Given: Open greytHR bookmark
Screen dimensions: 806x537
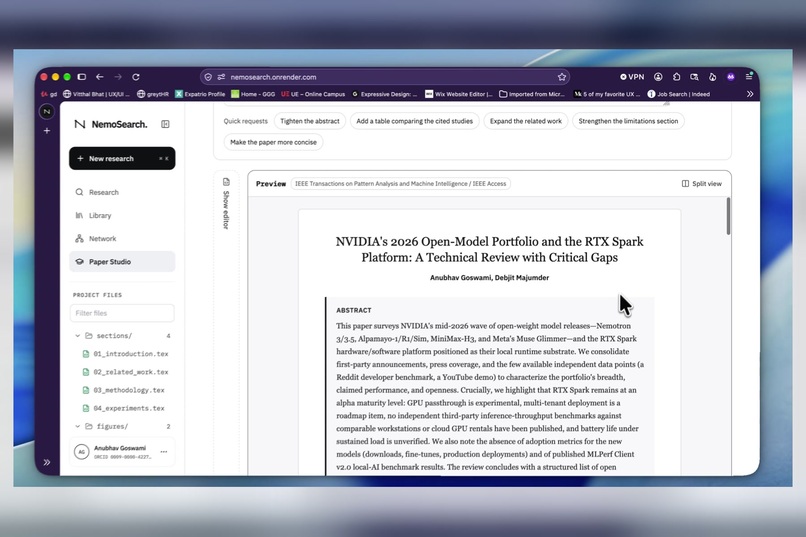Looking at the screenshot, I should pyautogui.click(x=153, y=94).
